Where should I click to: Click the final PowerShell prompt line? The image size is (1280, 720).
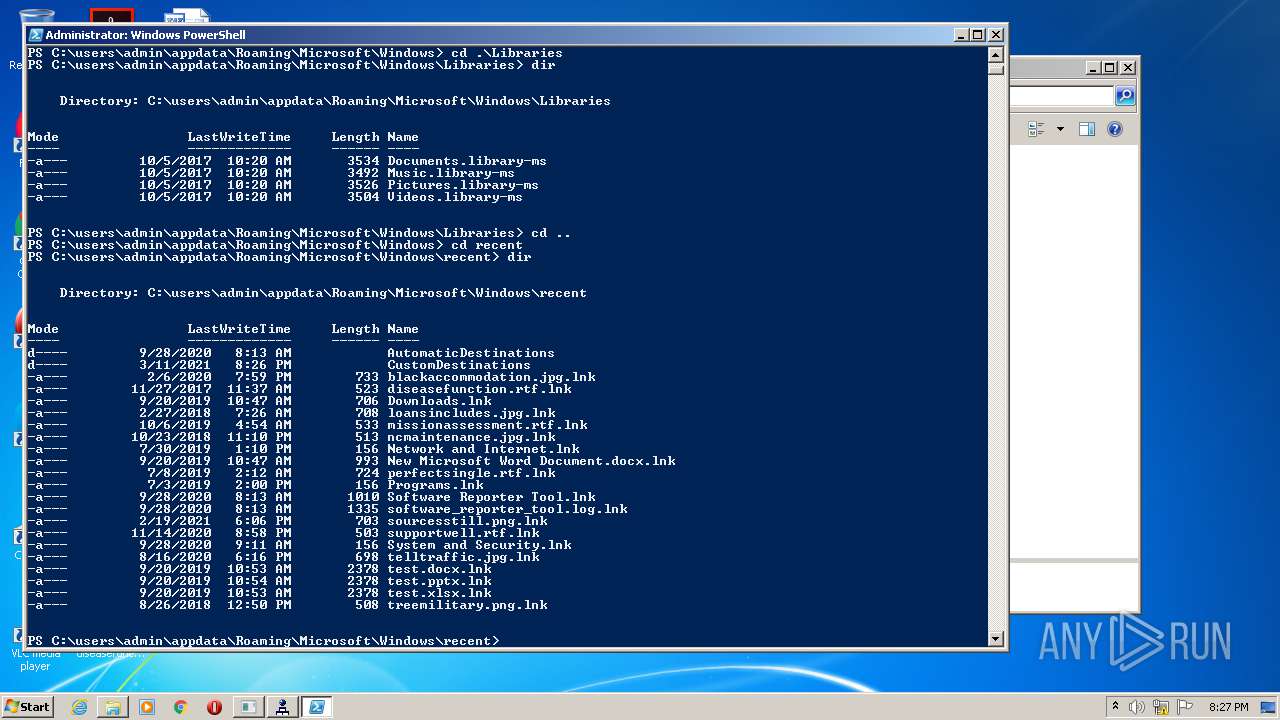pos(263,641)
